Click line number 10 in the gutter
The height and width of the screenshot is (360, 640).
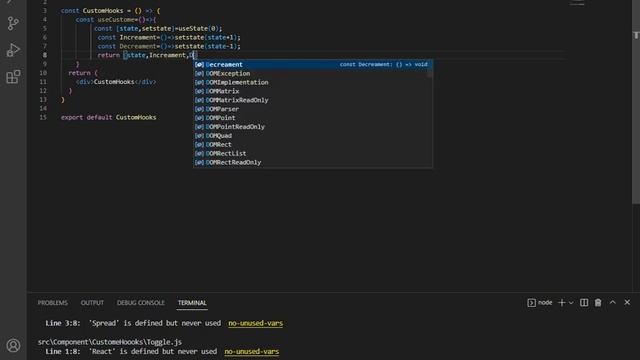point(43,73)
